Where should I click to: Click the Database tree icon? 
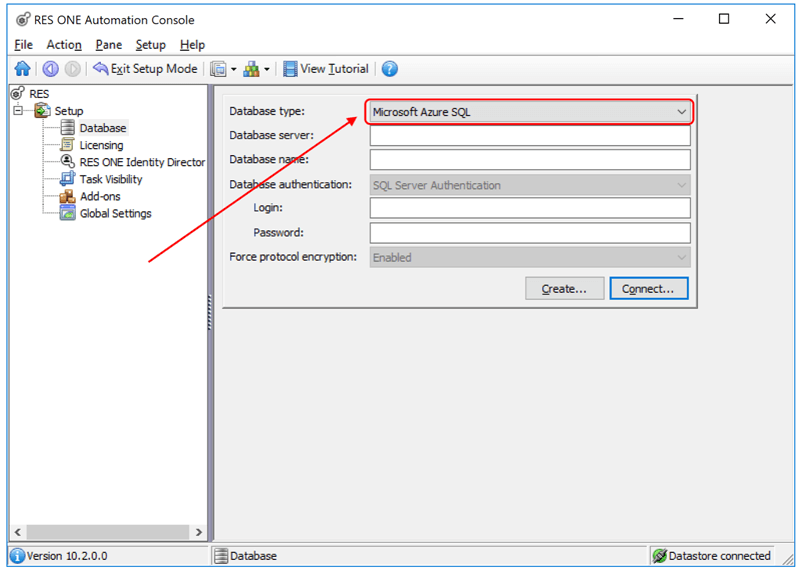pyautogui.click(x=67, y=128)
